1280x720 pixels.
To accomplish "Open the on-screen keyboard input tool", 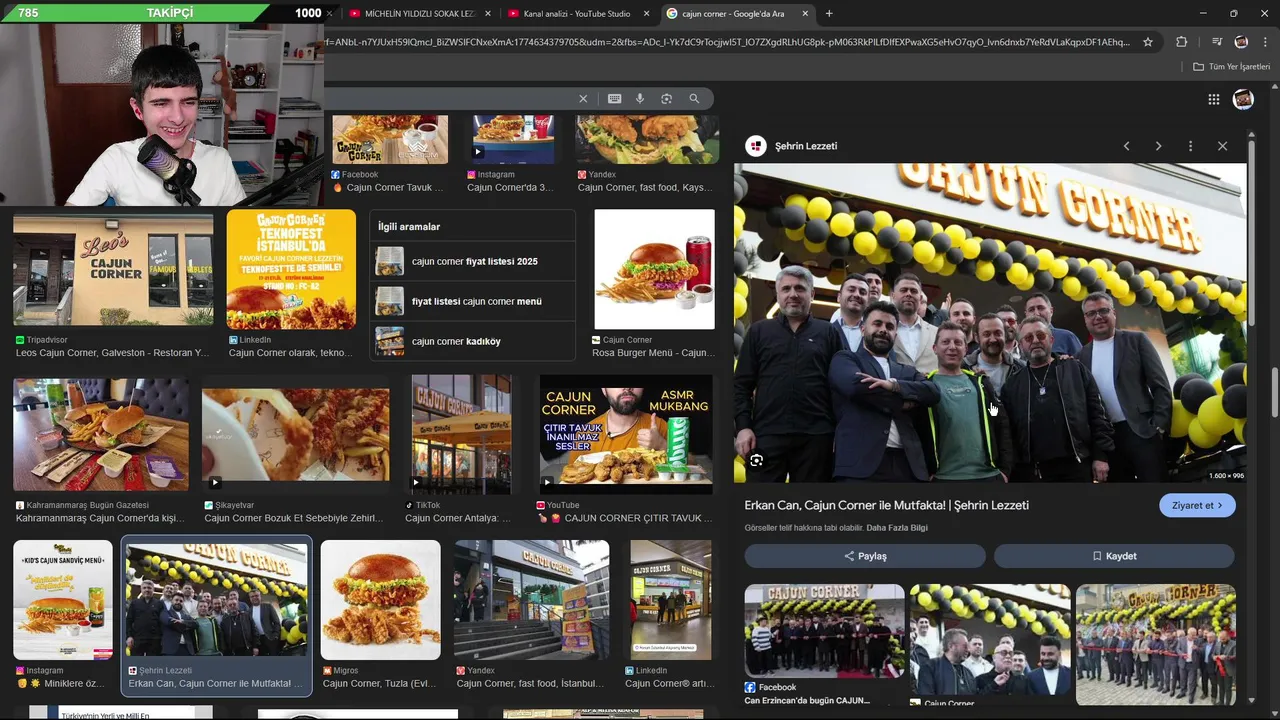I will 614,99.
